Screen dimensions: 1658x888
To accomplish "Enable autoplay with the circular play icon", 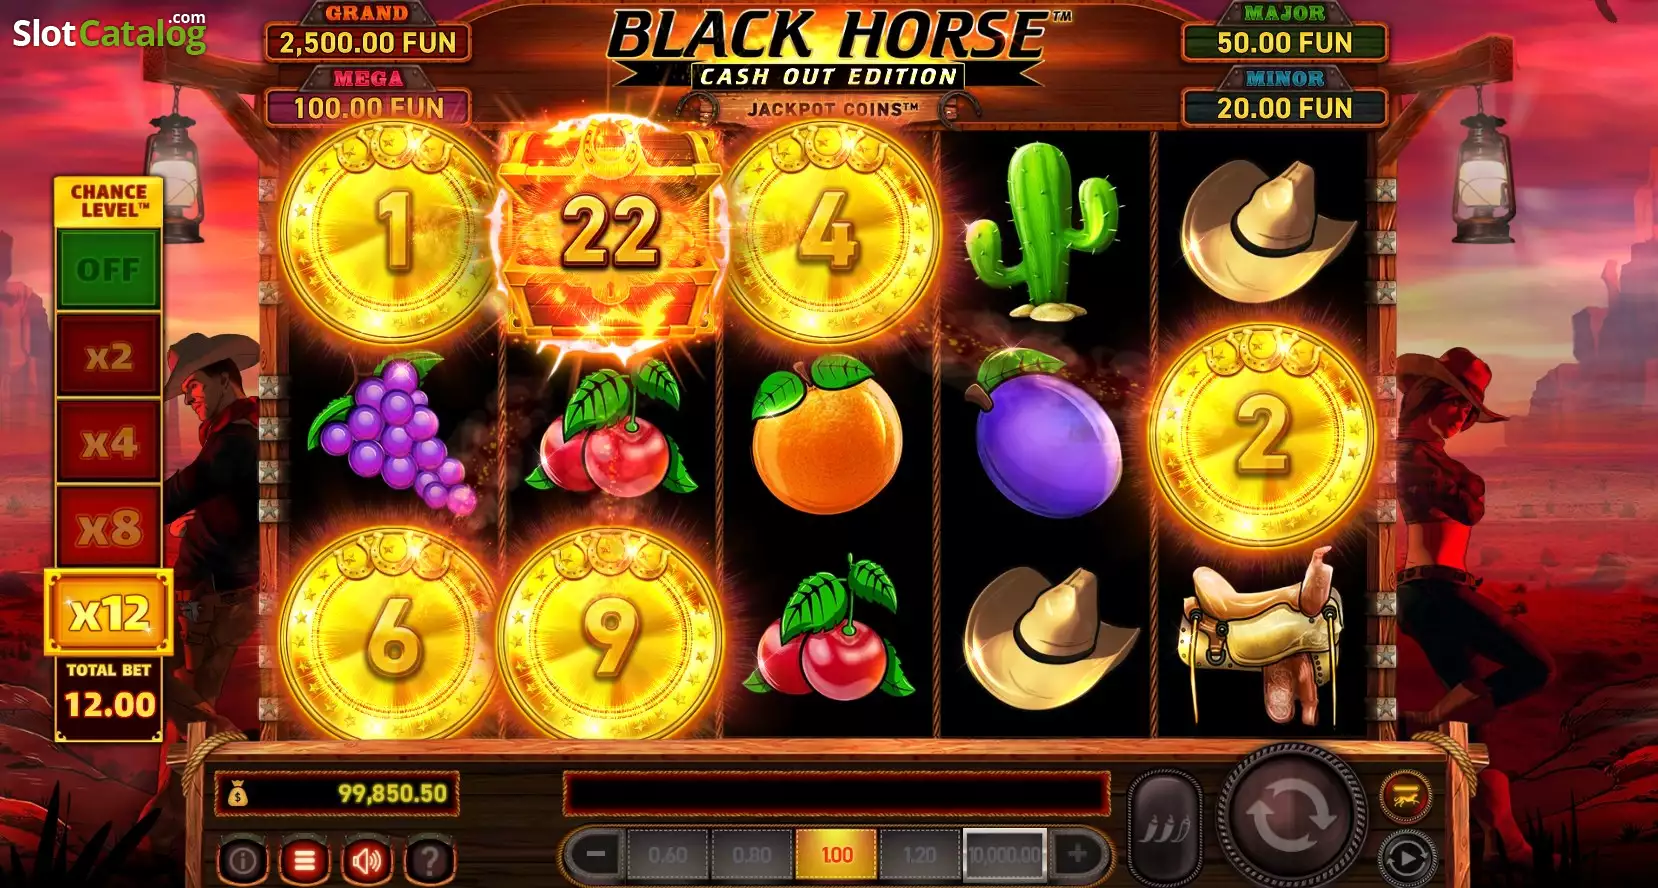I will tap(1405, 858).
